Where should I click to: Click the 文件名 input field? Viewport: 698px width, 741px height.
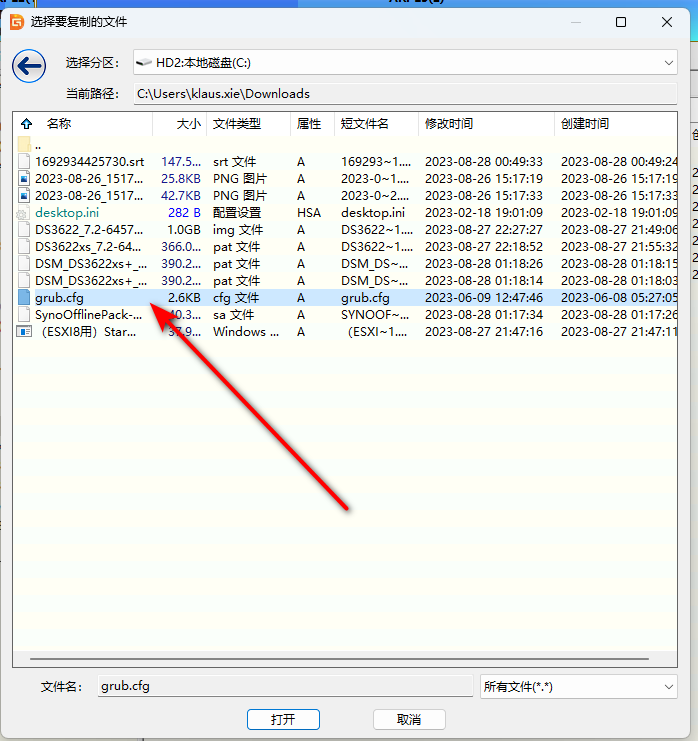coord(285,686)
